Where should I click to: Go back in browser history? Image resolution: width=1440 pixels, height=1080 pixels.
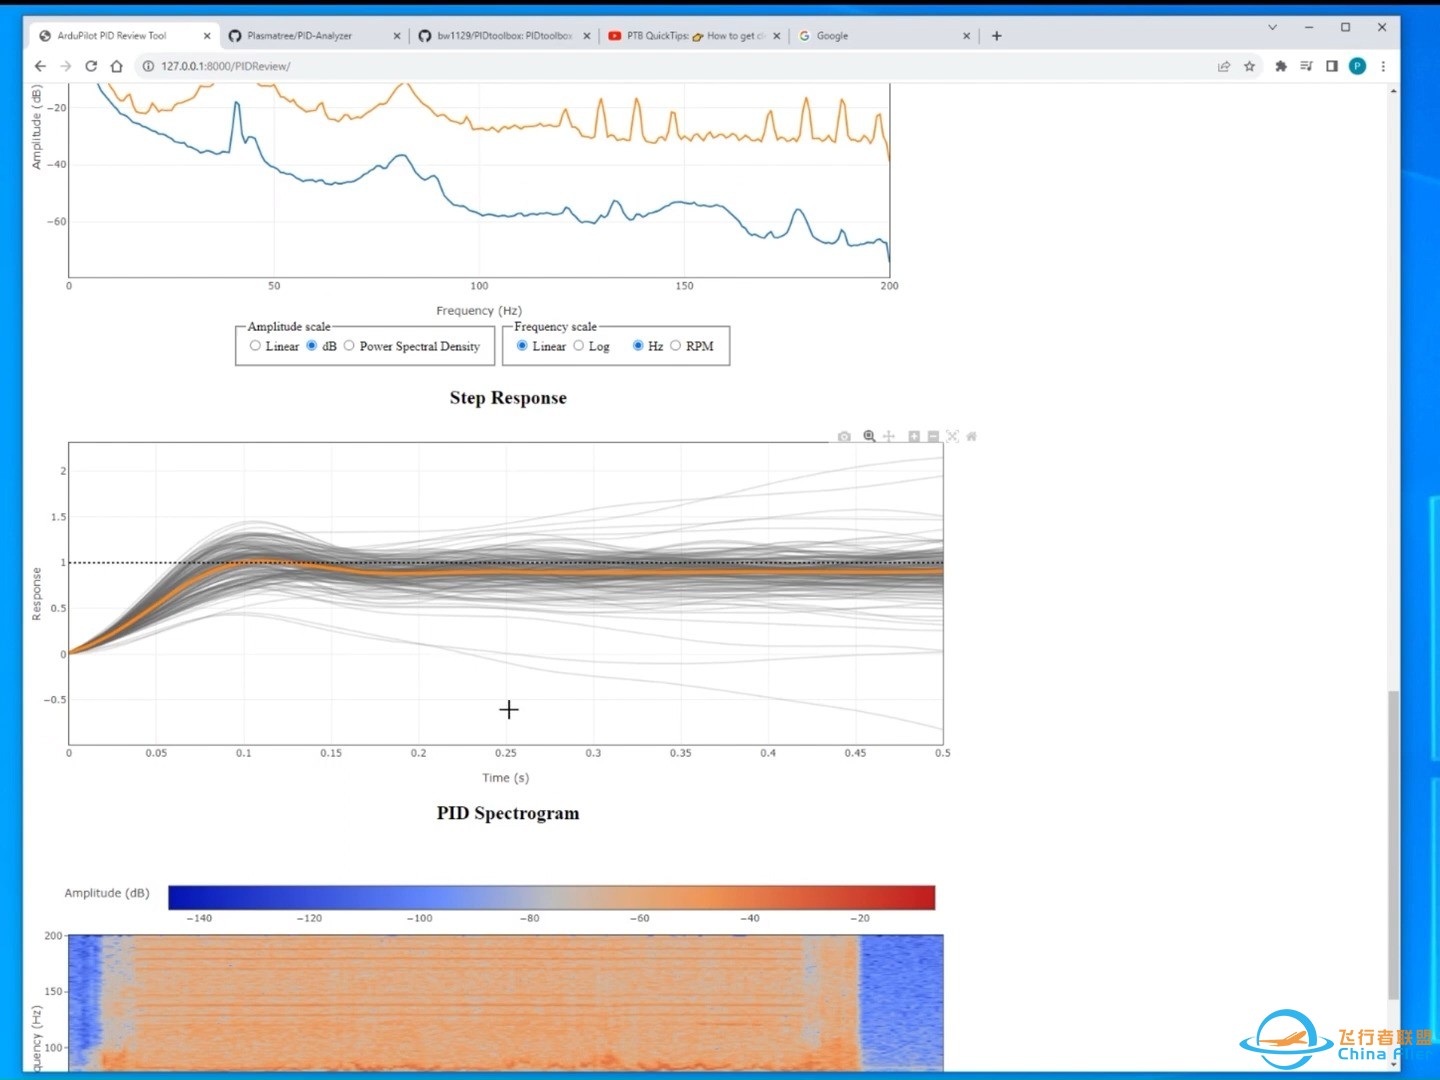point(40,66)
